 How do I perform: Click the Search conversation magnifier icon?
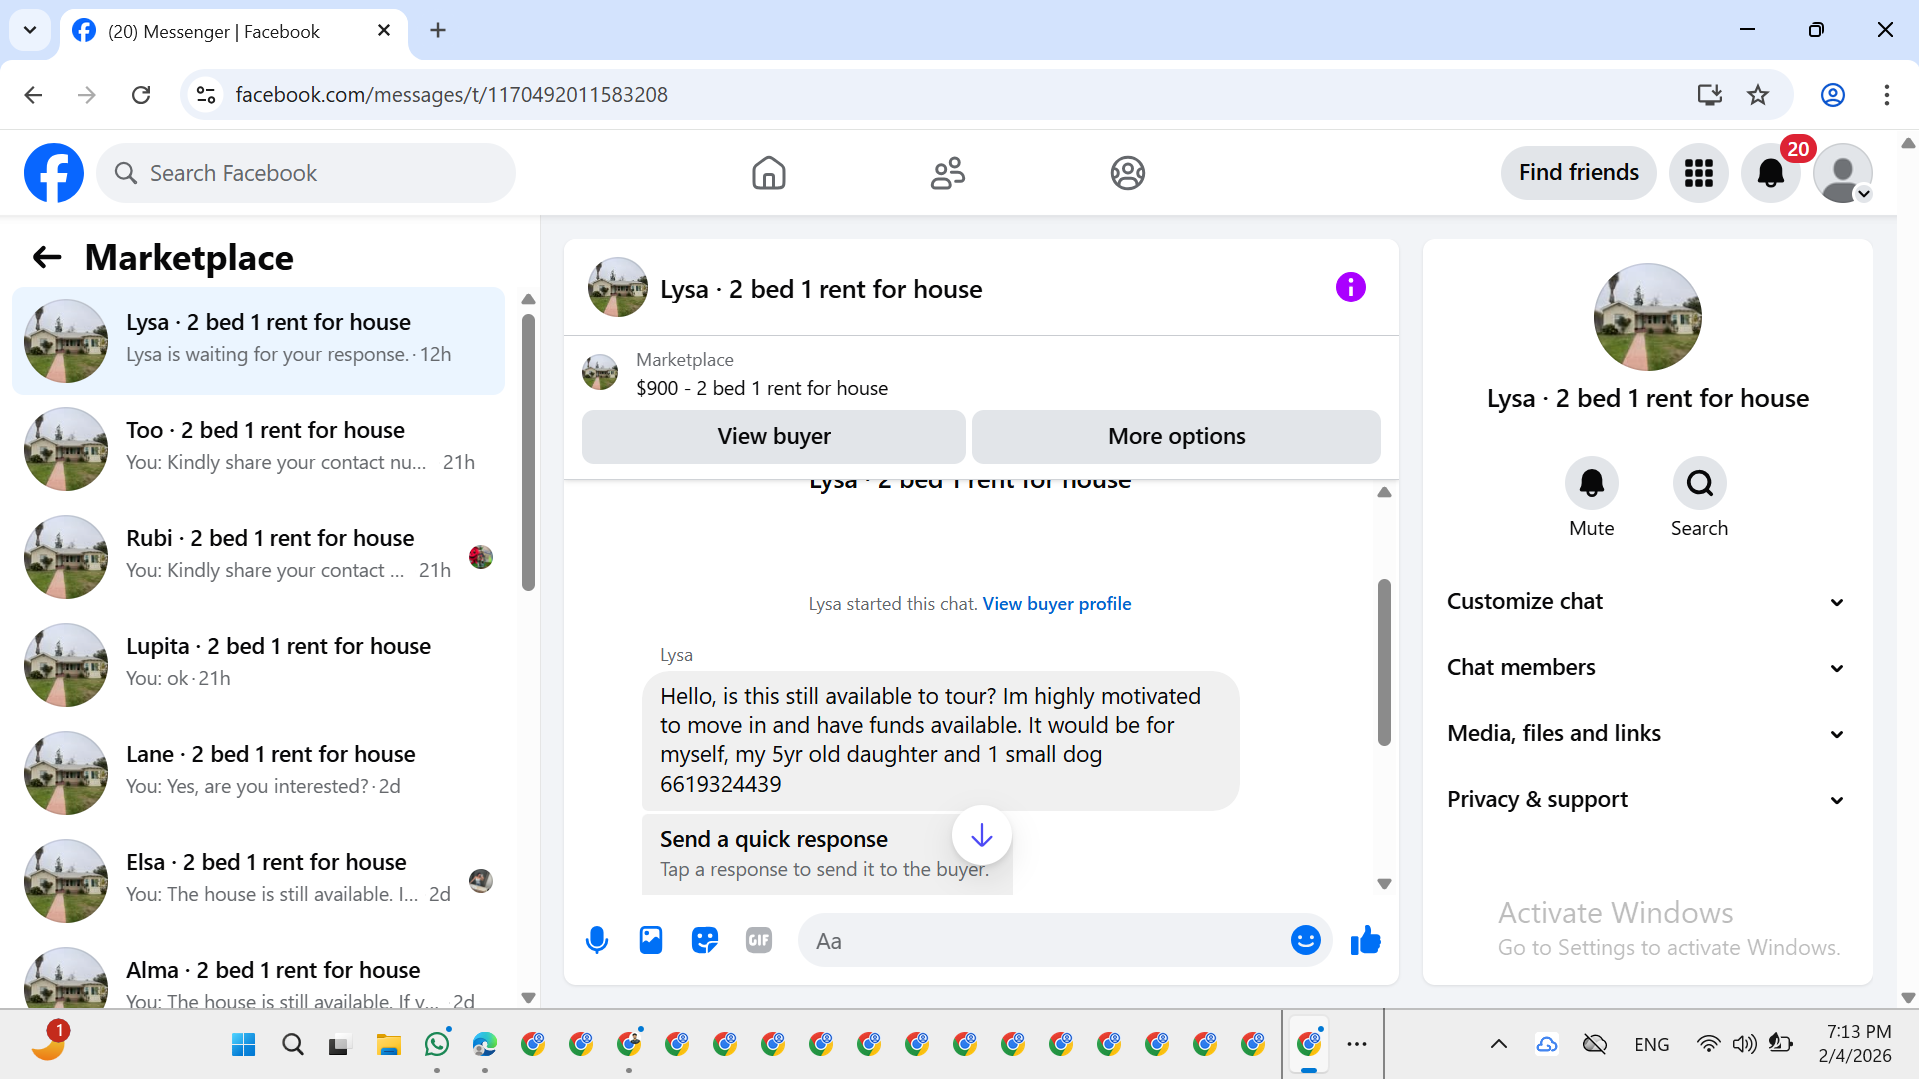(x=1699, y=484)
